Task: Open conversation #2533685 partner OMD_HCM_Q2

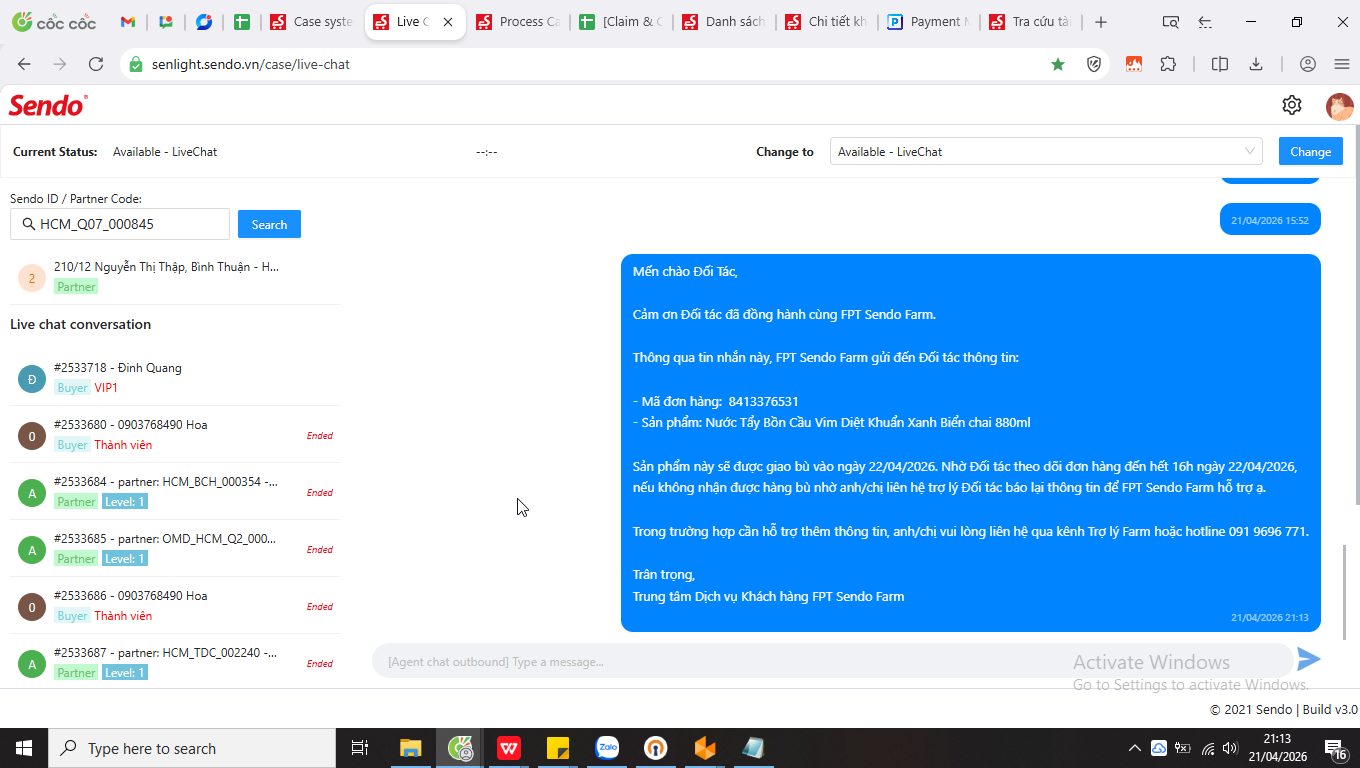Action: pyautogui.click(x=175, y=548)
